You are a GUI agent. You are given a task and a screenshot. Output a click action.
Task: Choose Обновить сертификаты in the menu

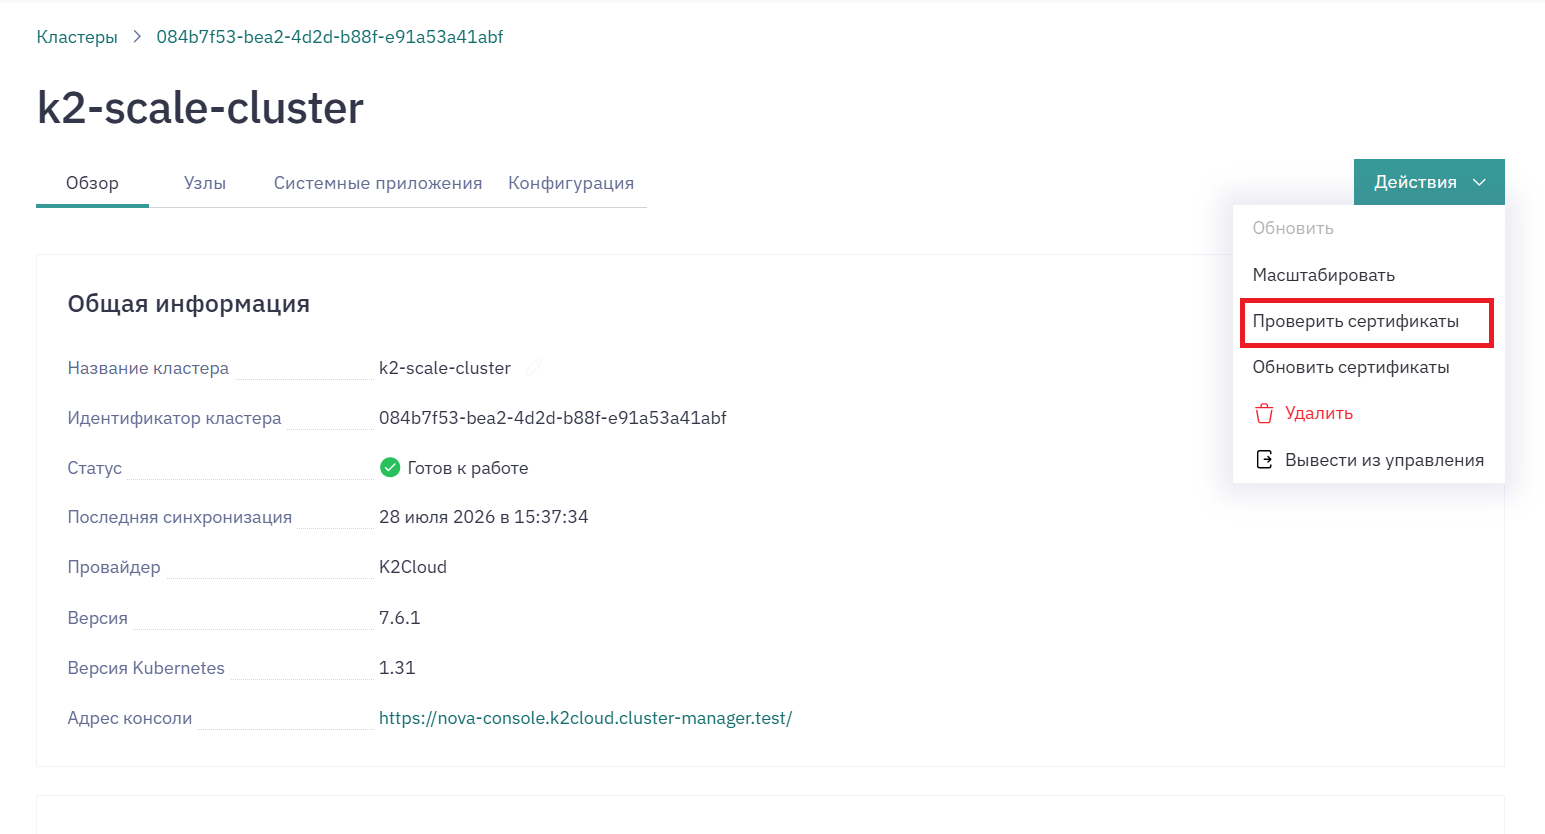point(1368,367)
